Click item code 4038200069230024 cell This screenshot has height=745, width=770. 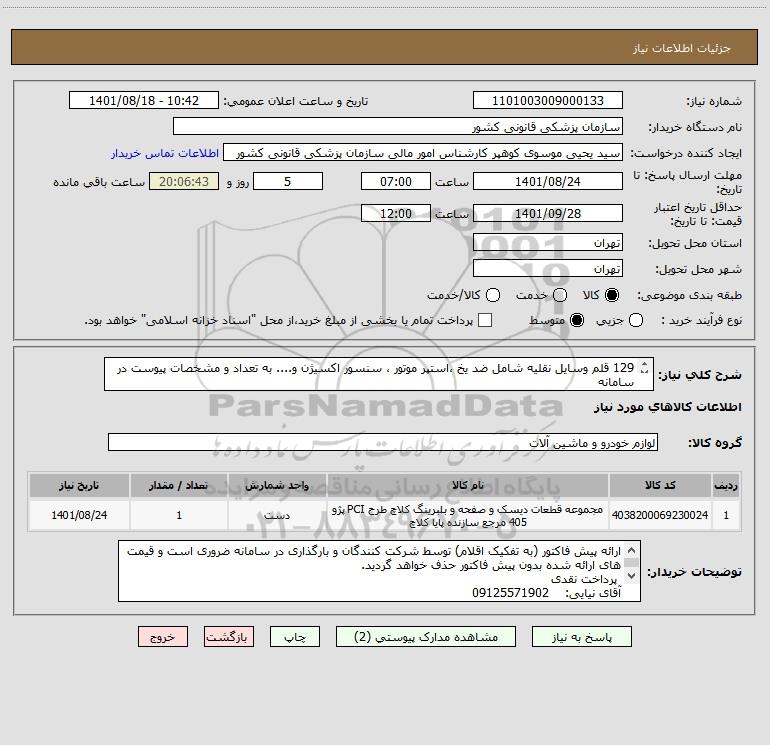660,515
